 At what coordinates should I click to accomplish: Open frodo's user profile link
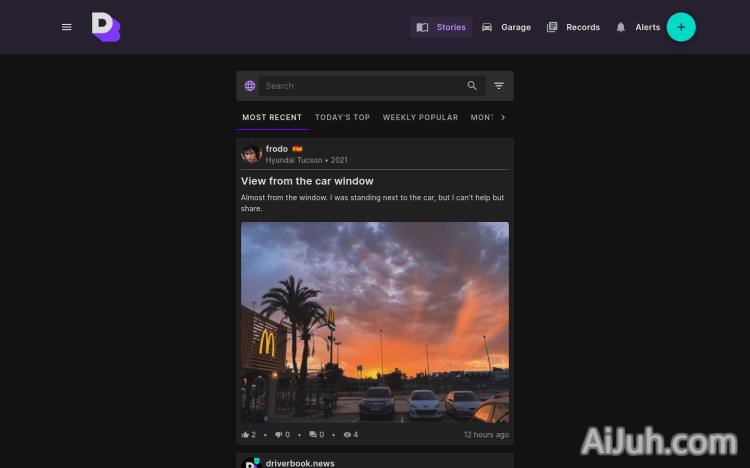tap(277, 149)
